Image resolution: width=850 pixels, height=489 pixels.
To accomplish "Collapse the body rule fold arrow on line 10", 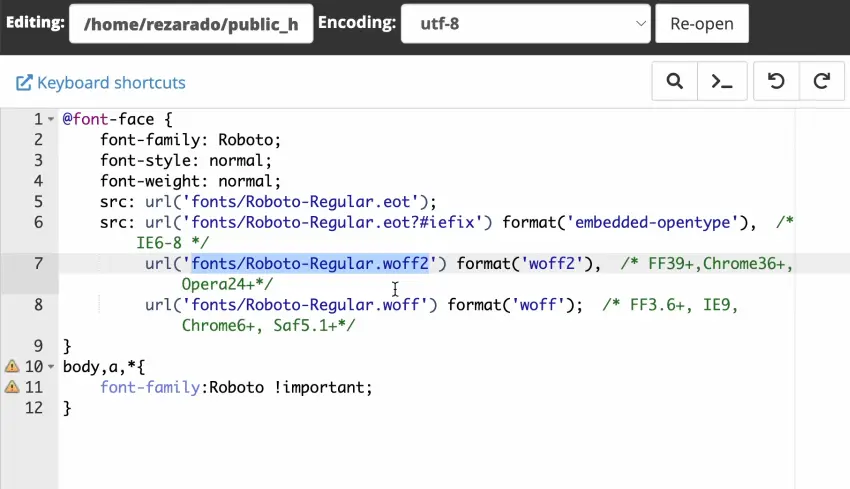I will [51, 367].
